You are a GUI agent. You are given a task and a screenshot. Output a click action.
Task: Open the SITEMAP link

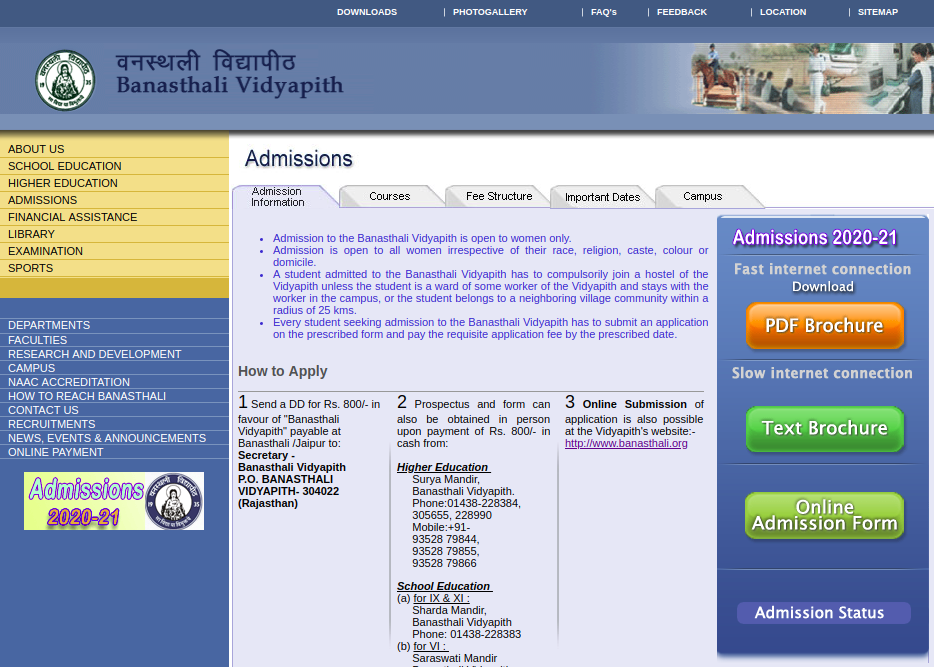pyautogui.click(x=878, y=12)
